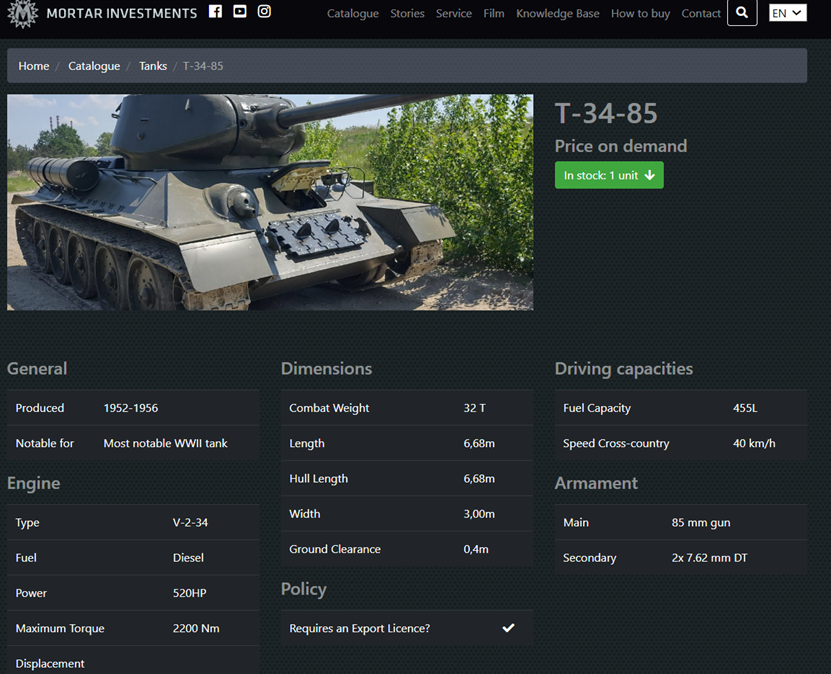Open the Contact page link

[700, 13]
